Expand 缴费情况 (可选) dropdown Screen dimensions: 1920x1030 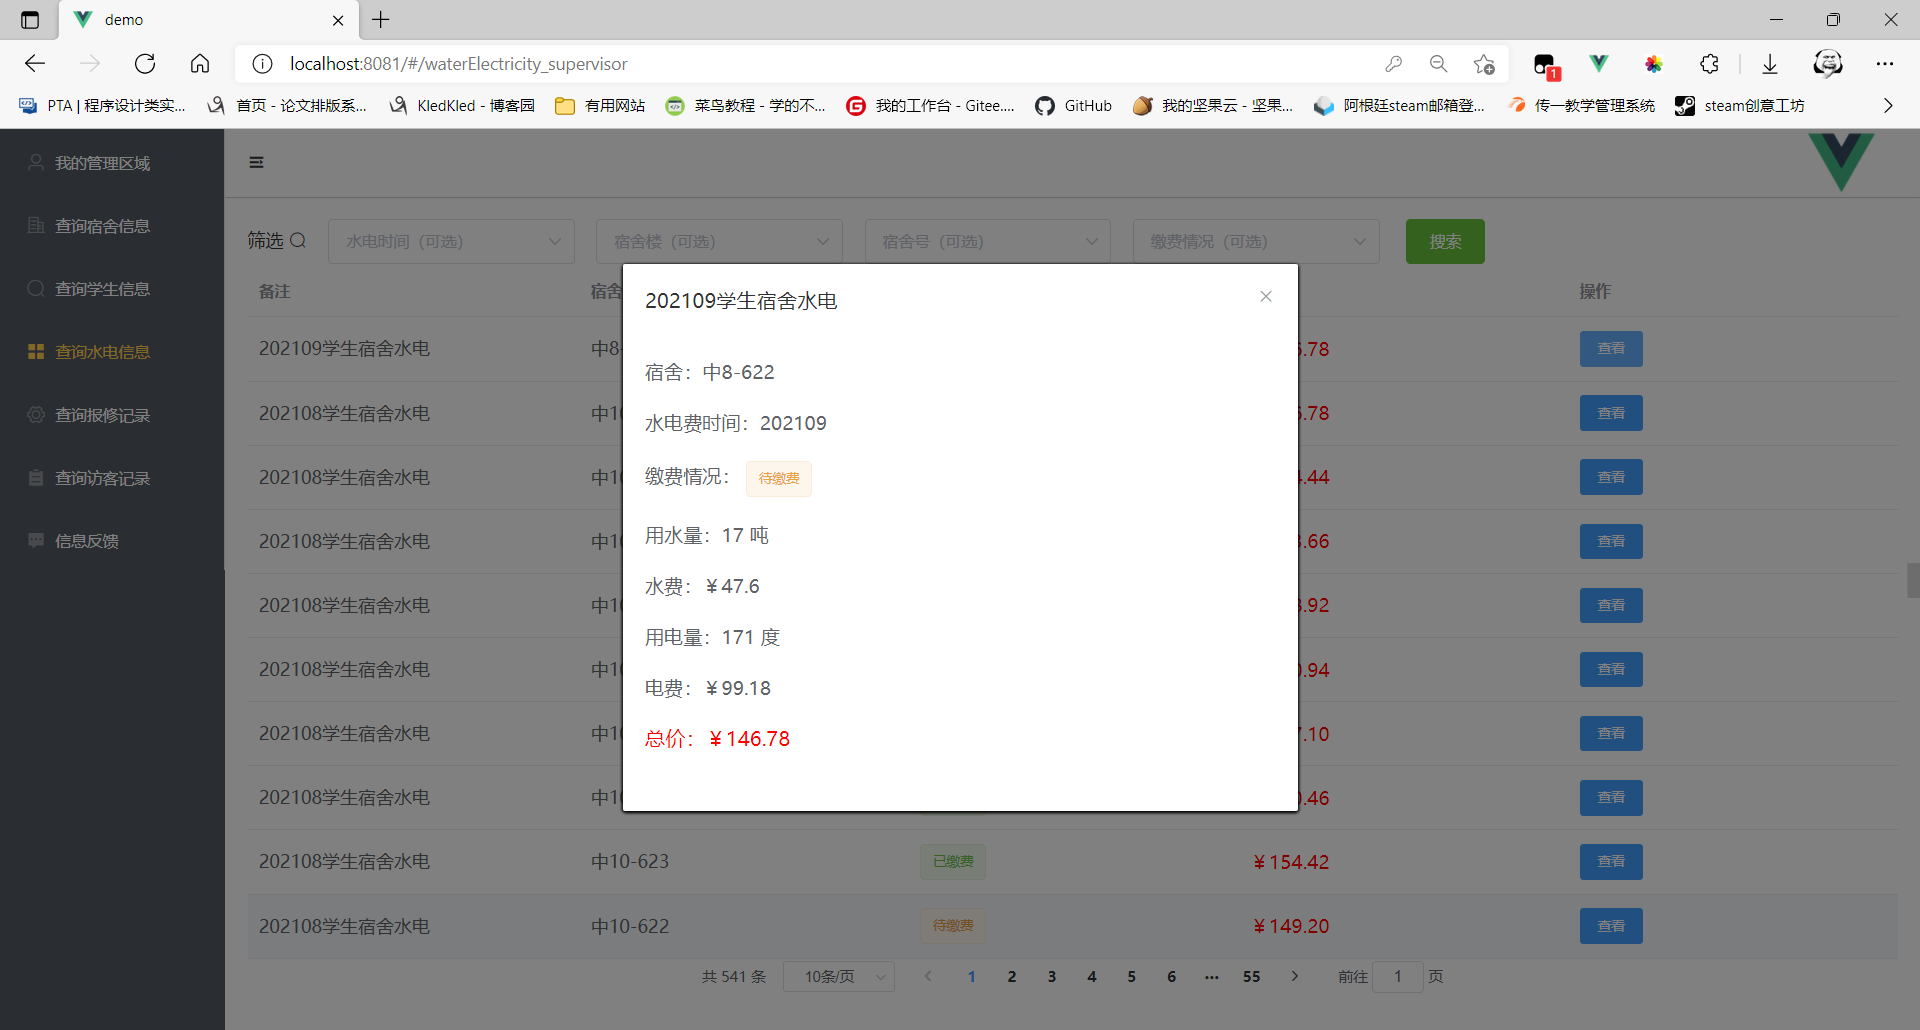(x=1256, y=241)
